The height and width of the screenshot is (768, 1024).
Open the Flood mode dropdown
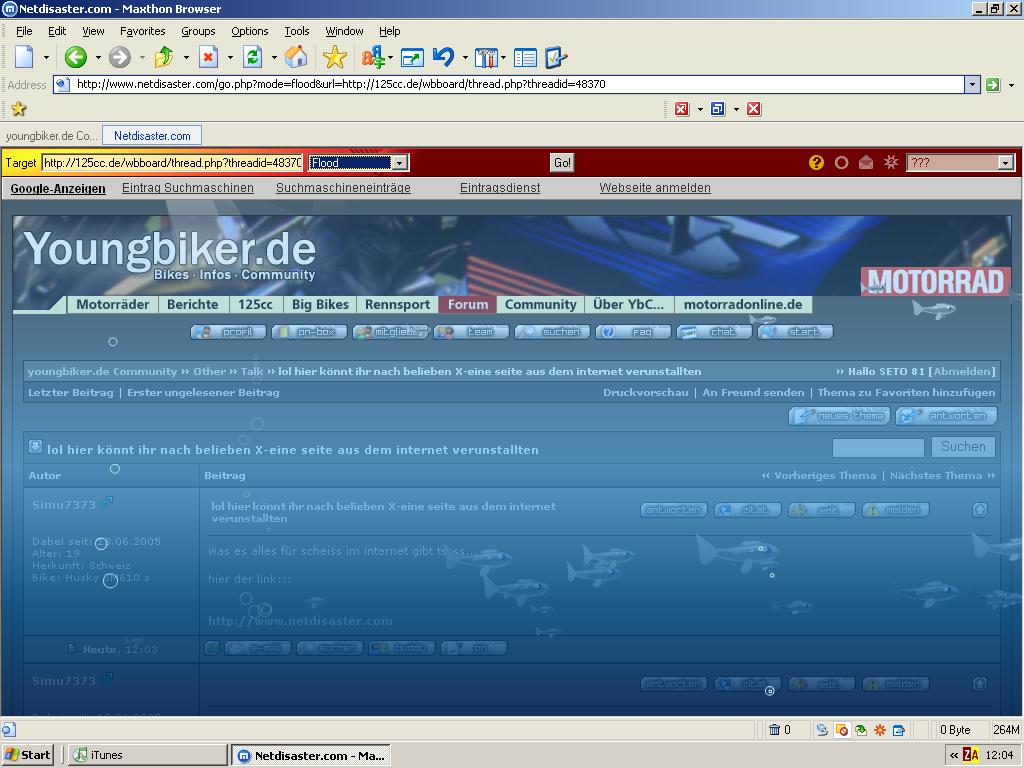[x=400, y=163]
